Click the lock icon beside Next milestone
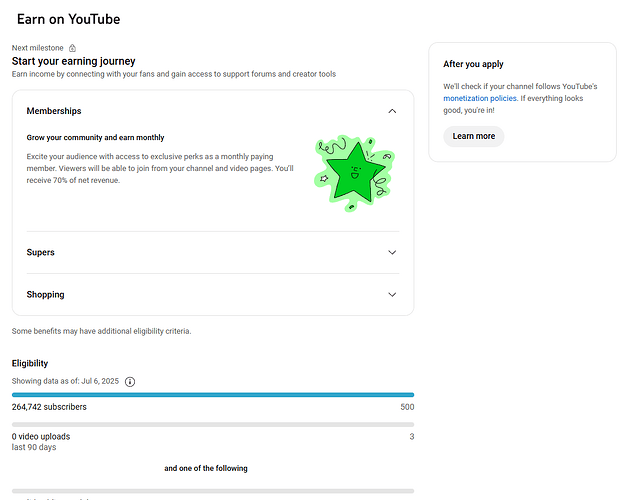This screenshot has height=500, width=622. (x=72, y=48)
